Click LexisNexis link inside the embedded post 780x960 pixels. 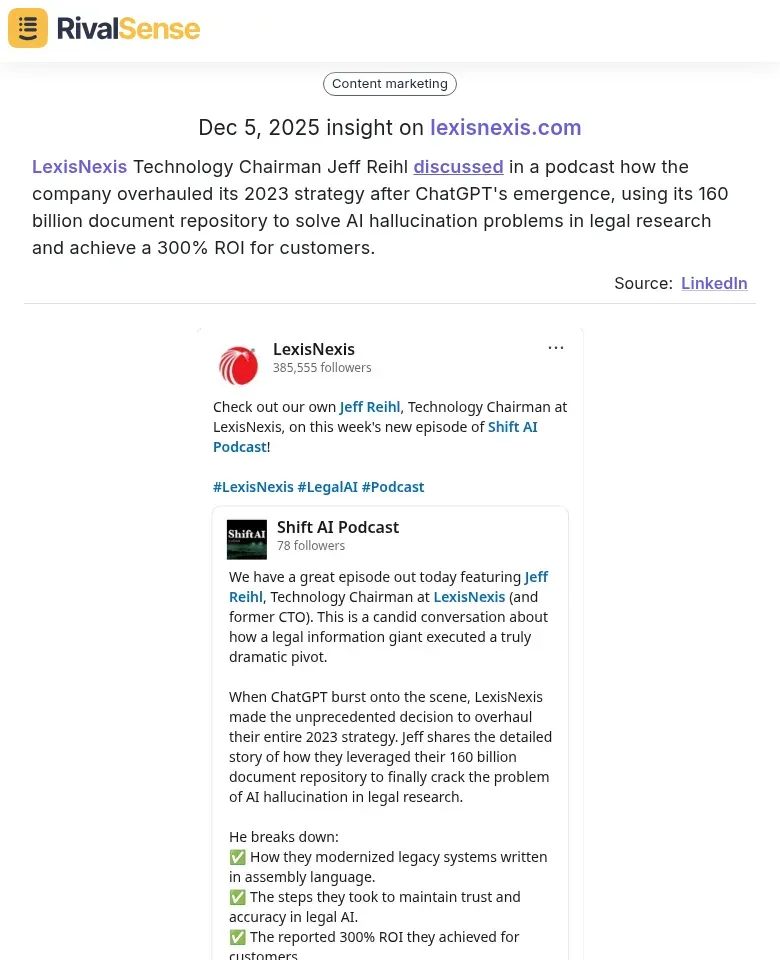[x=469, y=597]
